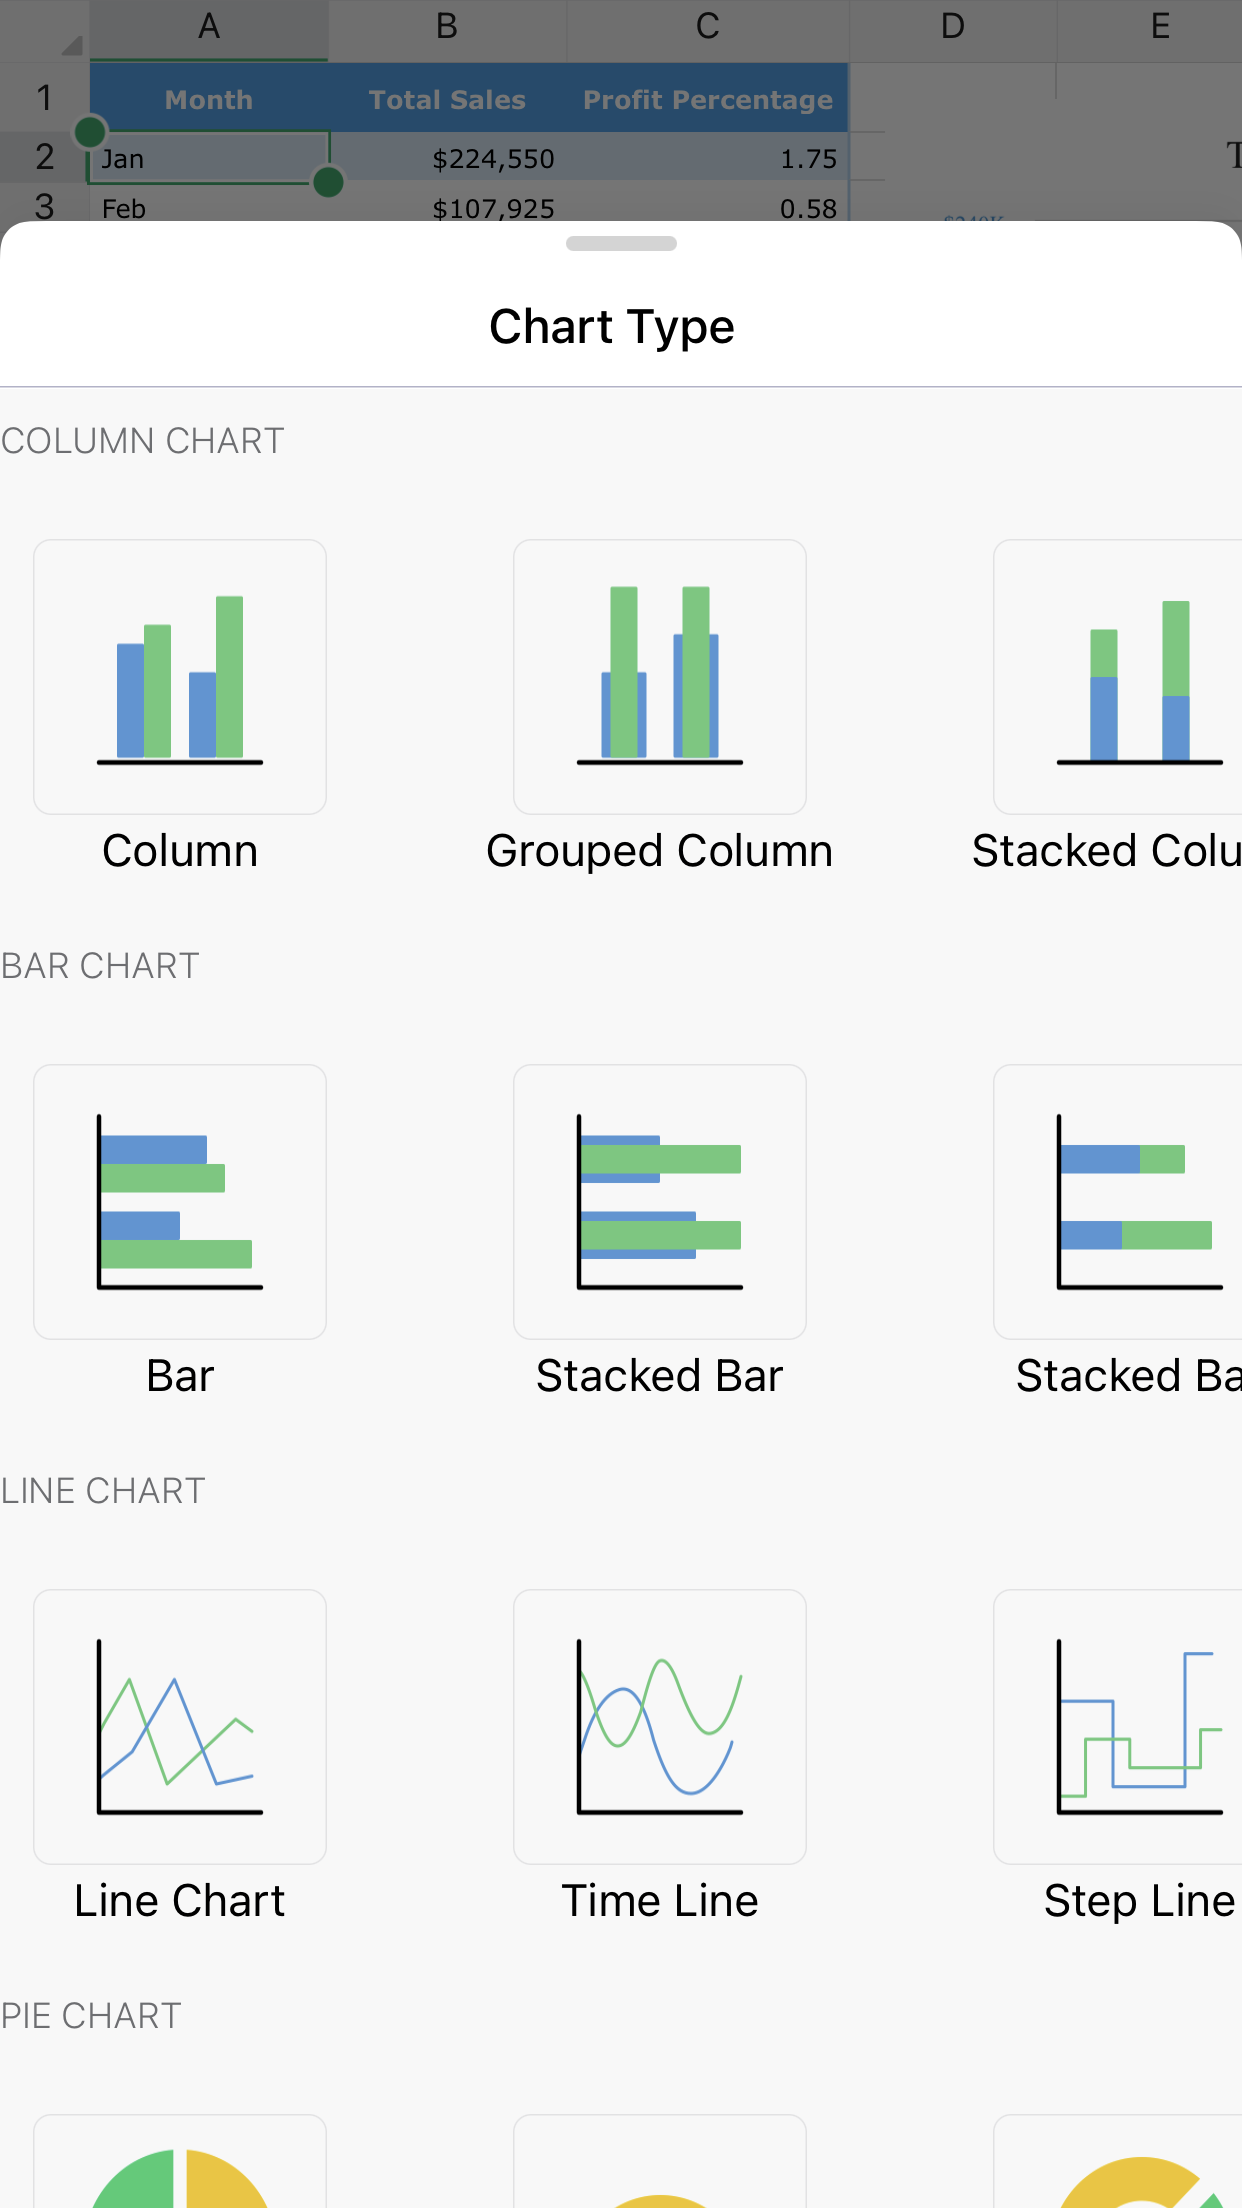Tap the green and yellow pie chart thumbnail
1242x2208 pixels.
[x=180, y=2165]
